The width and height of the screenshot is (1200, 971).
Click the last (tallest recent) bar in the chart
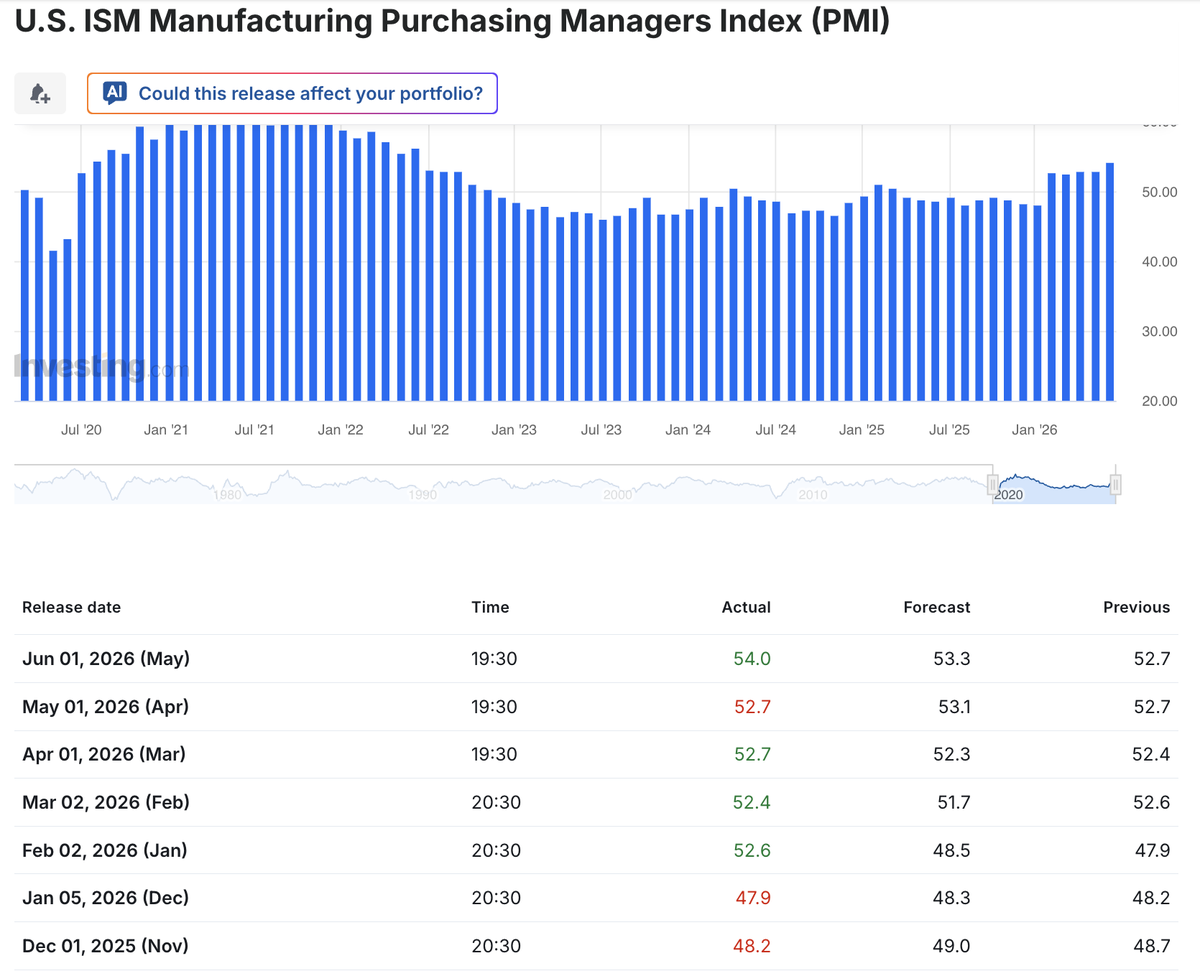(1110, 281)
